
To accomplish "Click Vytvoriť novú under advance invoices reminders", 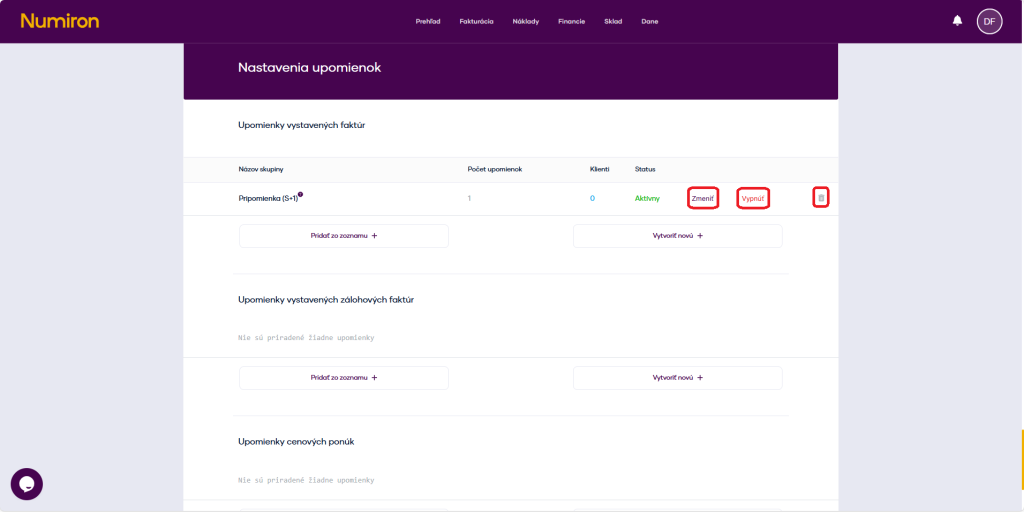I will (x=678, y=378).
